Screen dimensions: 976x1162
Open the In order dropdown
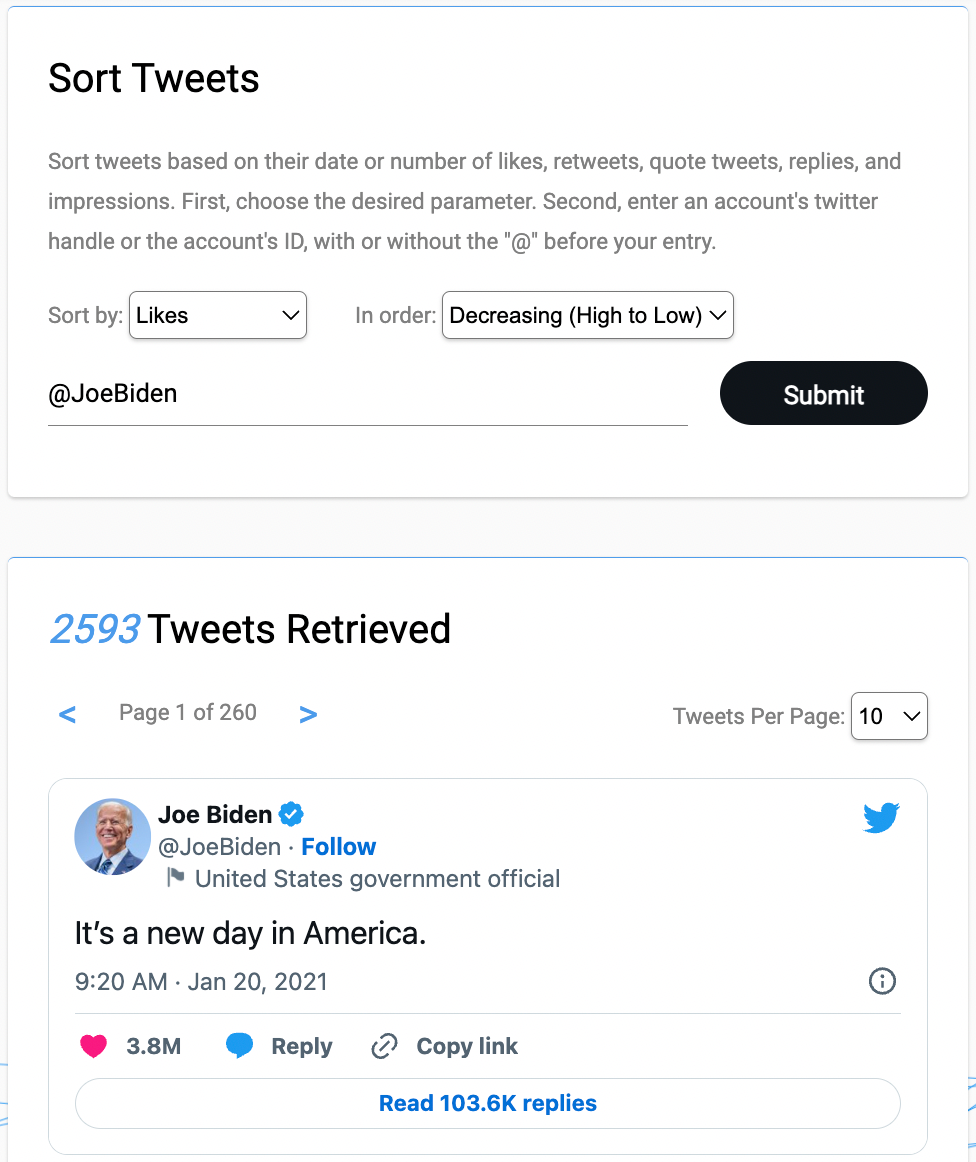[x=587, y=315]
